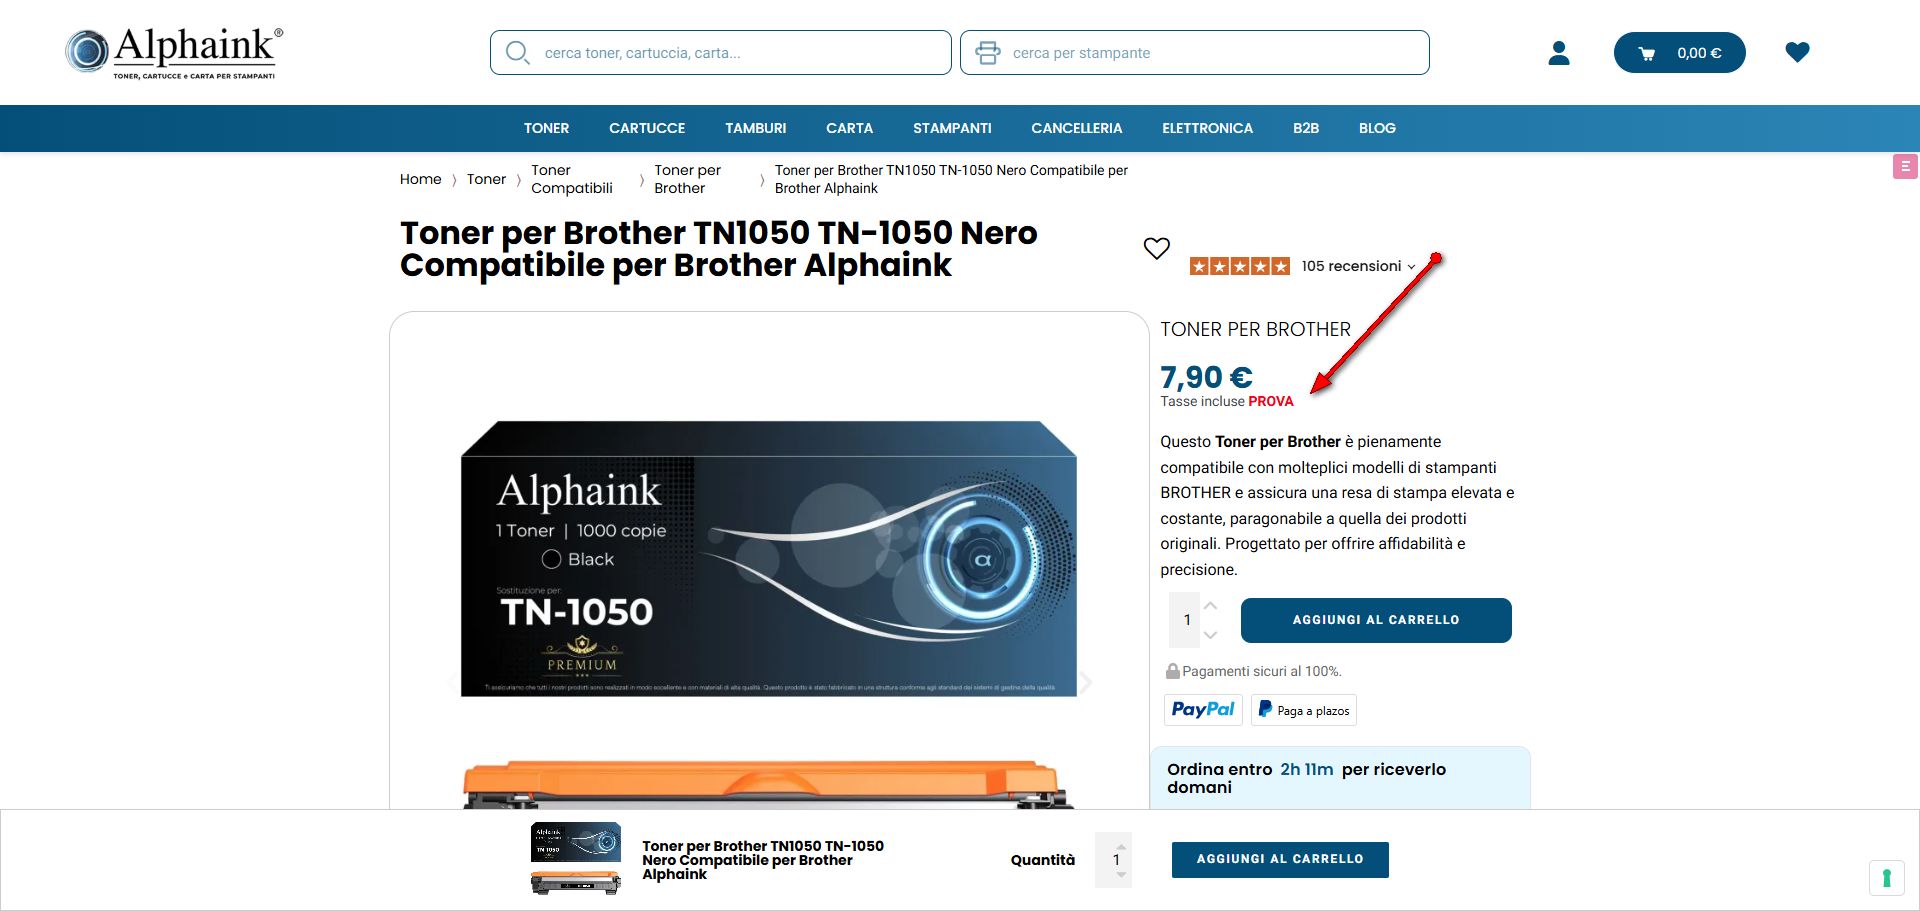Open the user account icon
Screen dimensions: 1920x911
1559,53
